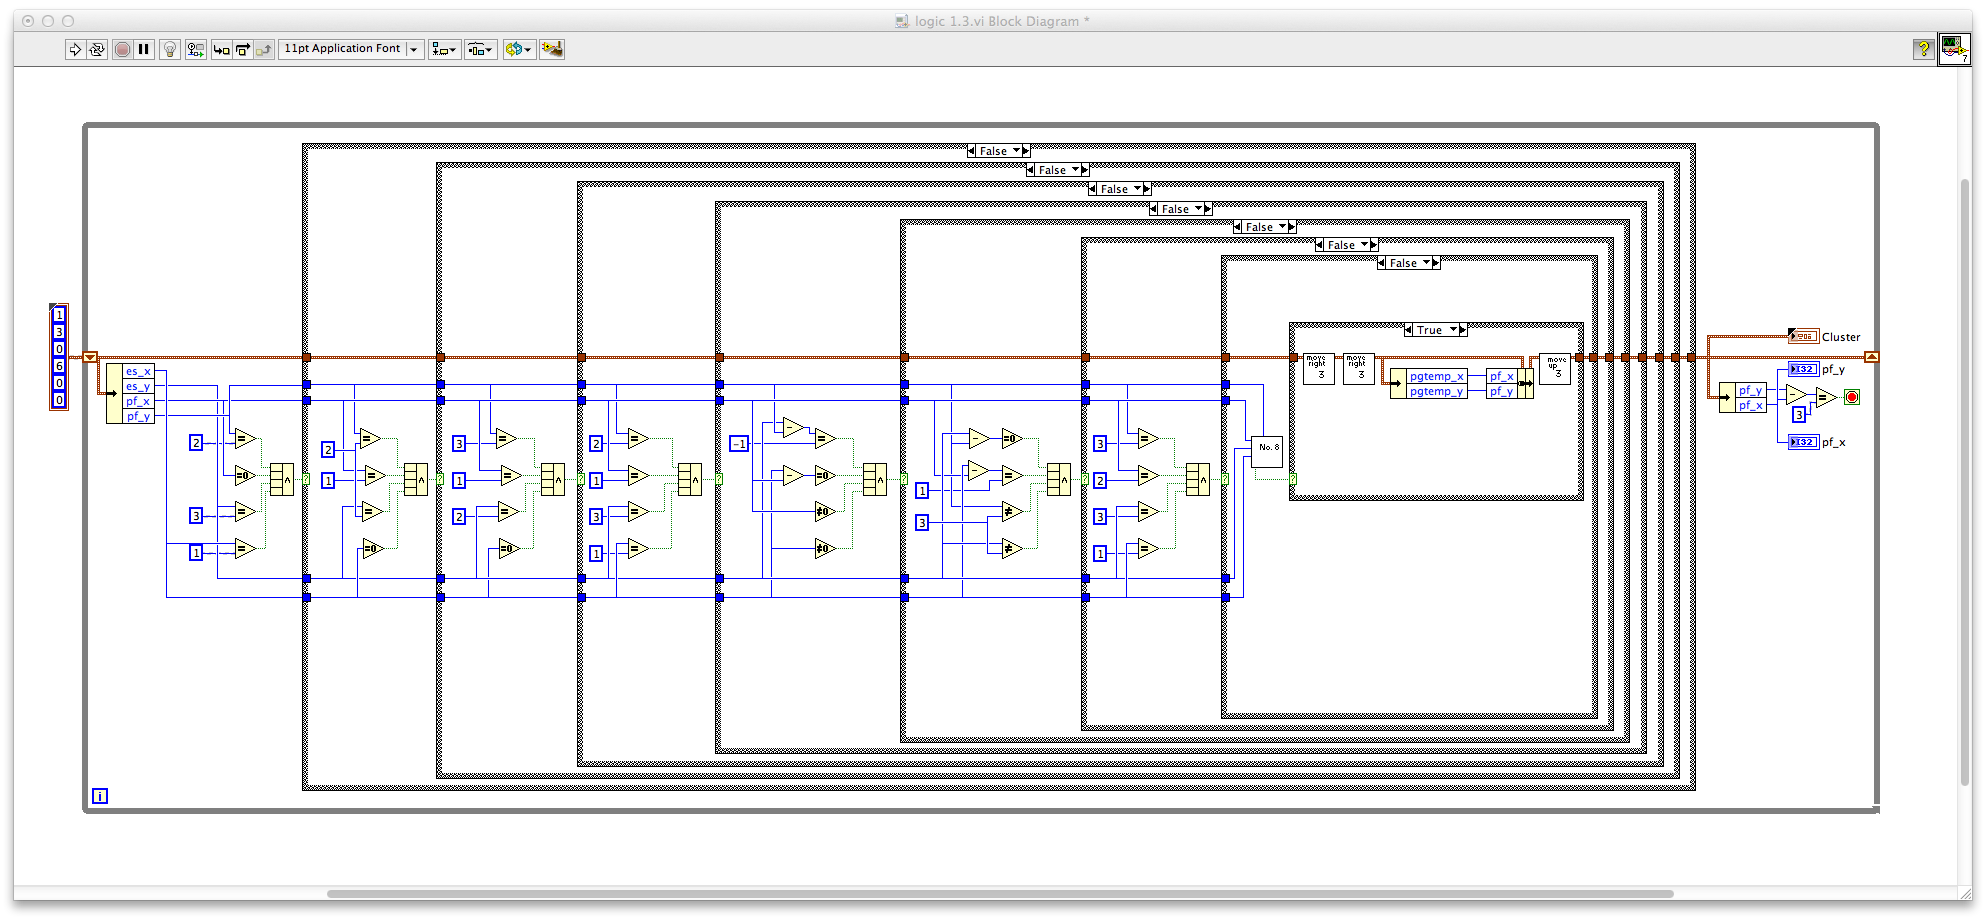Click the right shift register terminal
This screenshot has width=1986, height=920.
(1872, 357)
